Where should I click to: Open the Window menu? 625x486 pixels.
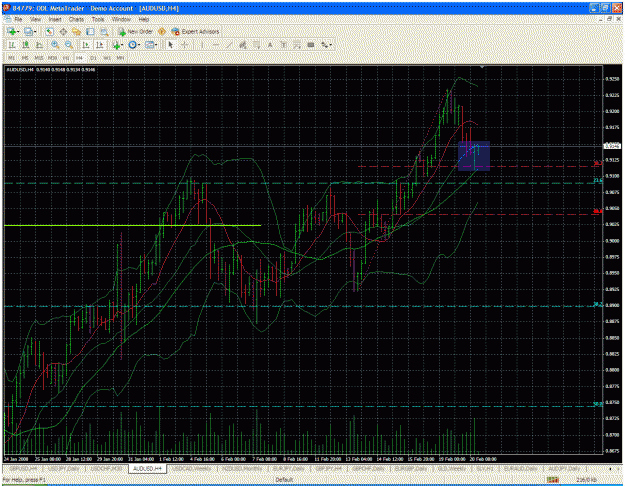pos(121,19)
